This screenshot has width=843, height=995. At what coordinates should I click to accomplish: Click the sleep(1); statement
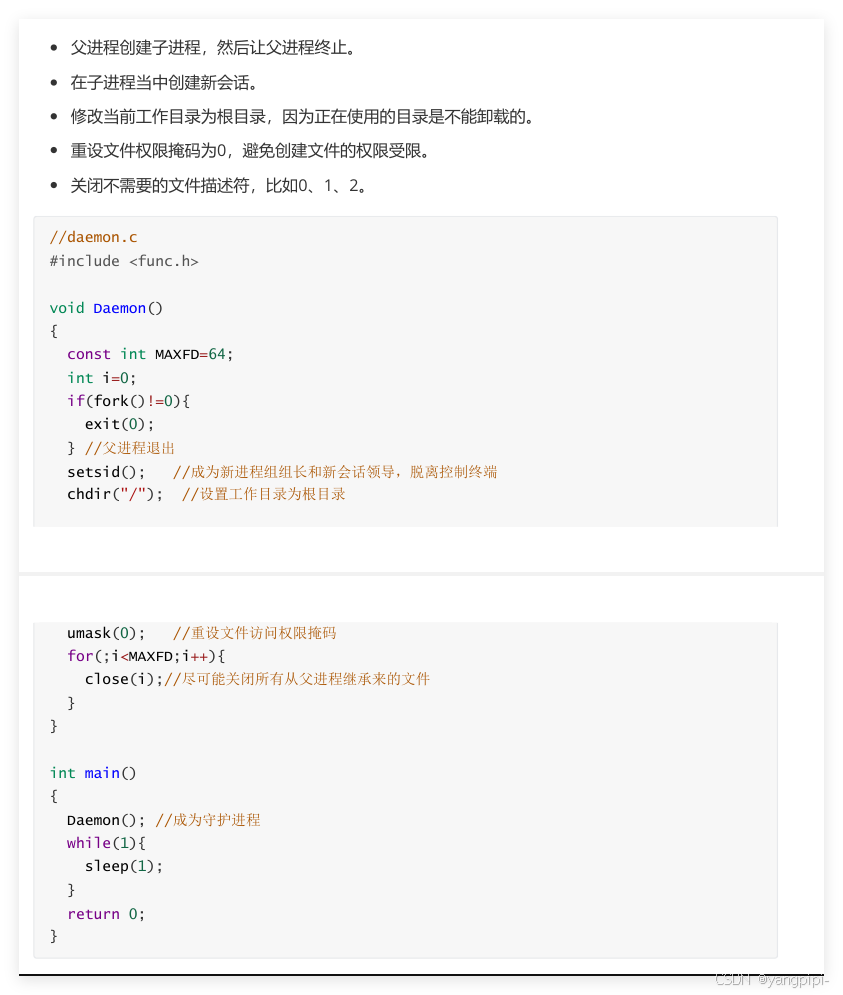[x=124, y=866]
